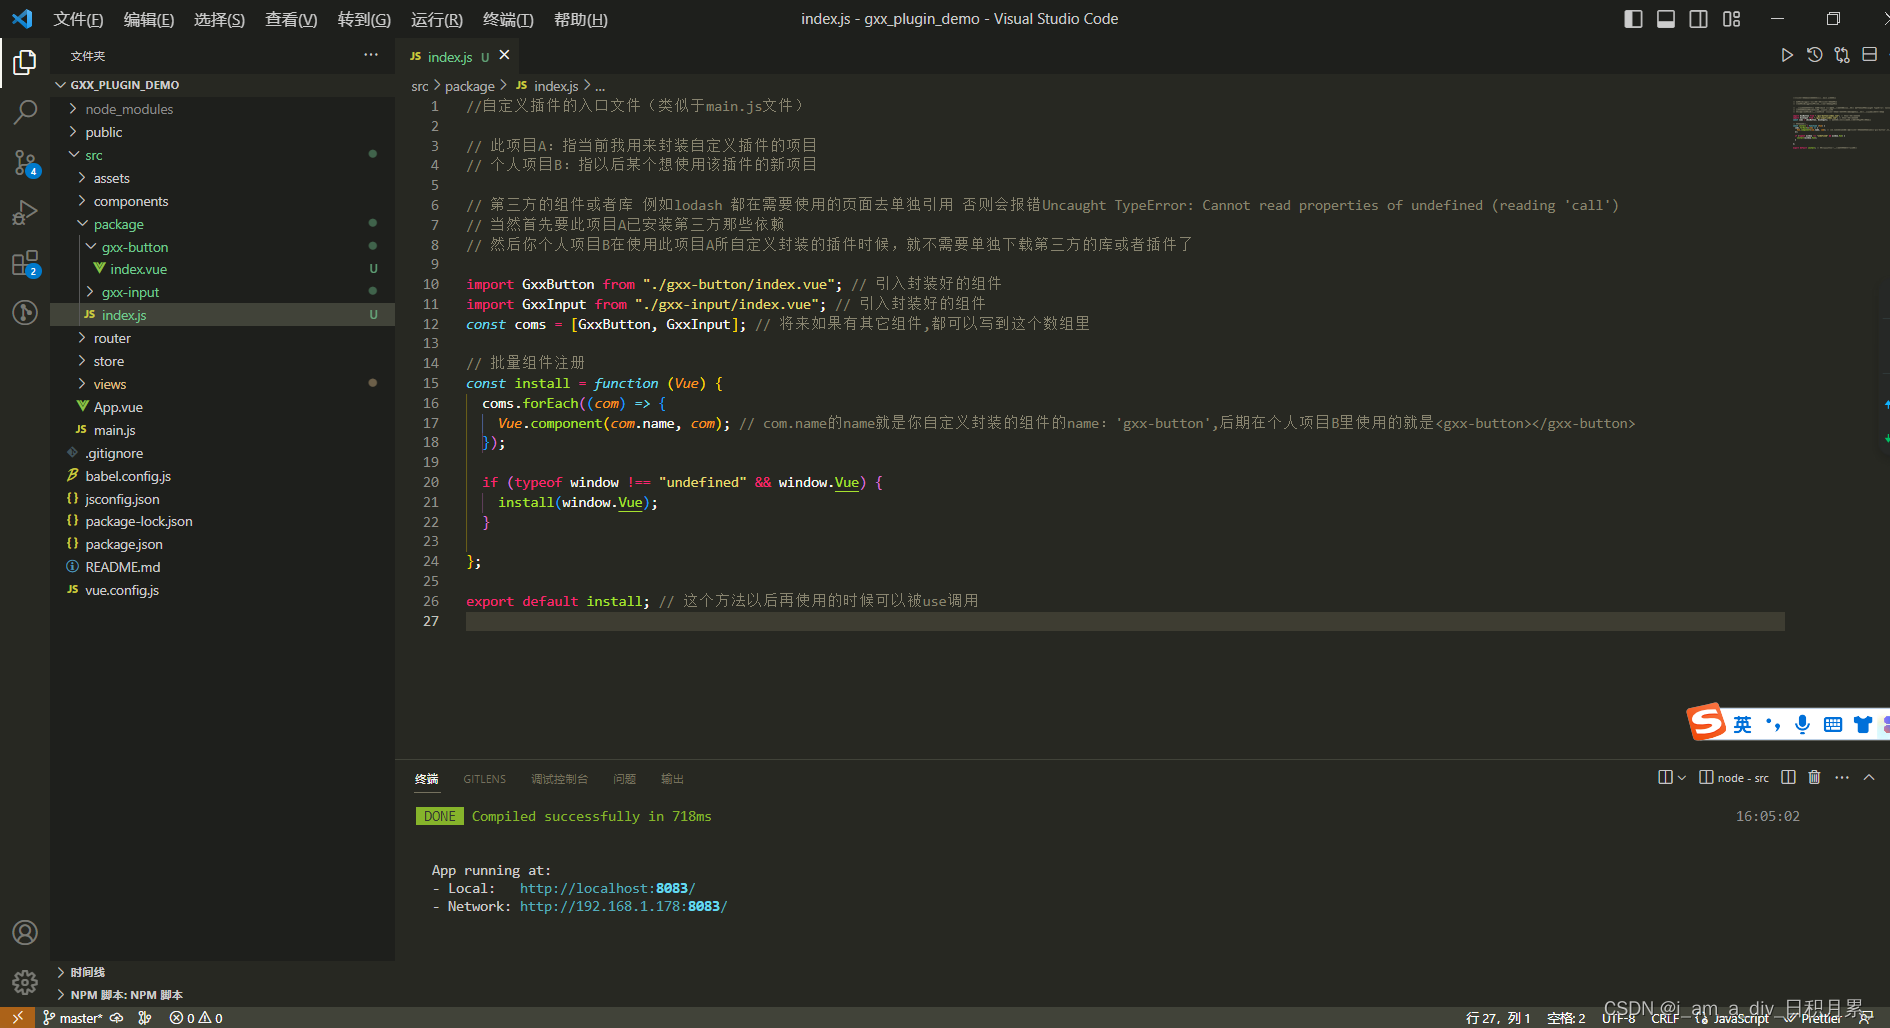Split the terminal panel

(1788, 777)
